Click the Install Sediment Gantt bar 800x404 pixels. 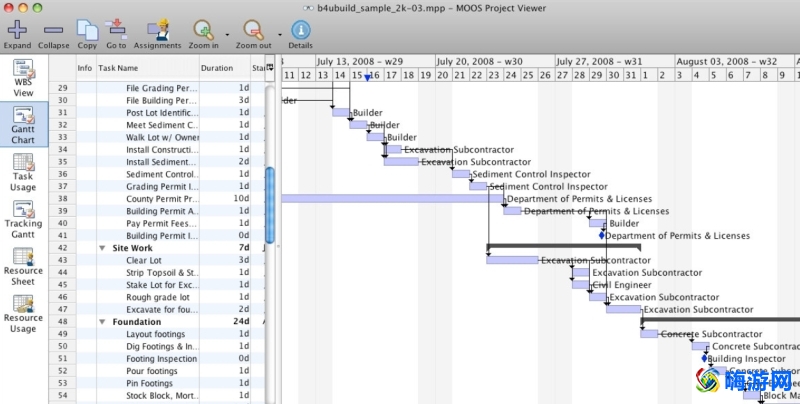pyautogui.click(x=401, y=162)
